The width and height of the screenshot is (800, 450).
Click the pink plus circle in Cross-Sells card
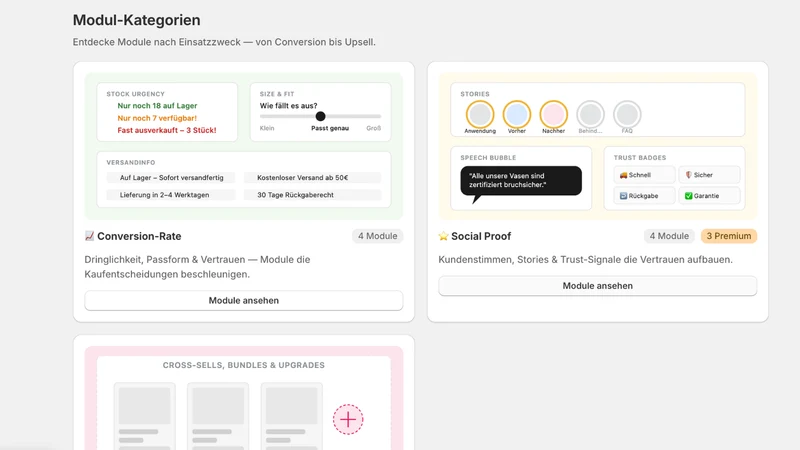click(348, 419)
